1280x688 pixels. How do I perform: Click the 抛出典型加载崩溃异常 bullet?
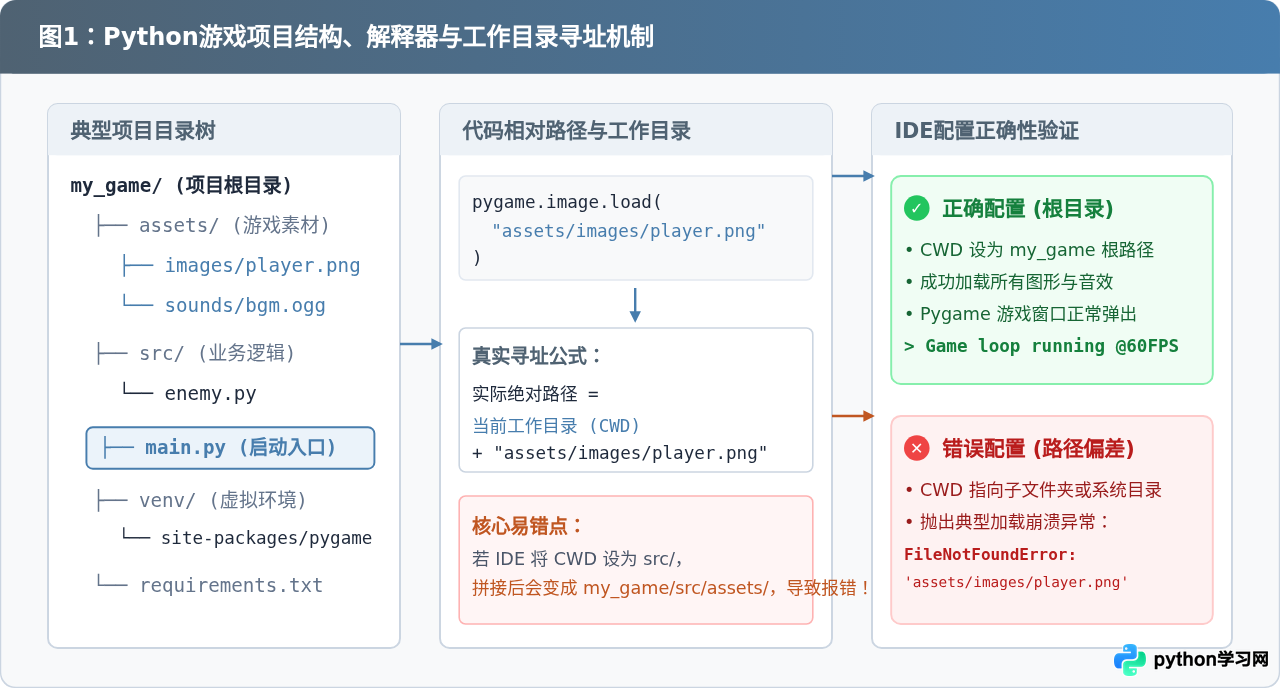coord(1007,522)
